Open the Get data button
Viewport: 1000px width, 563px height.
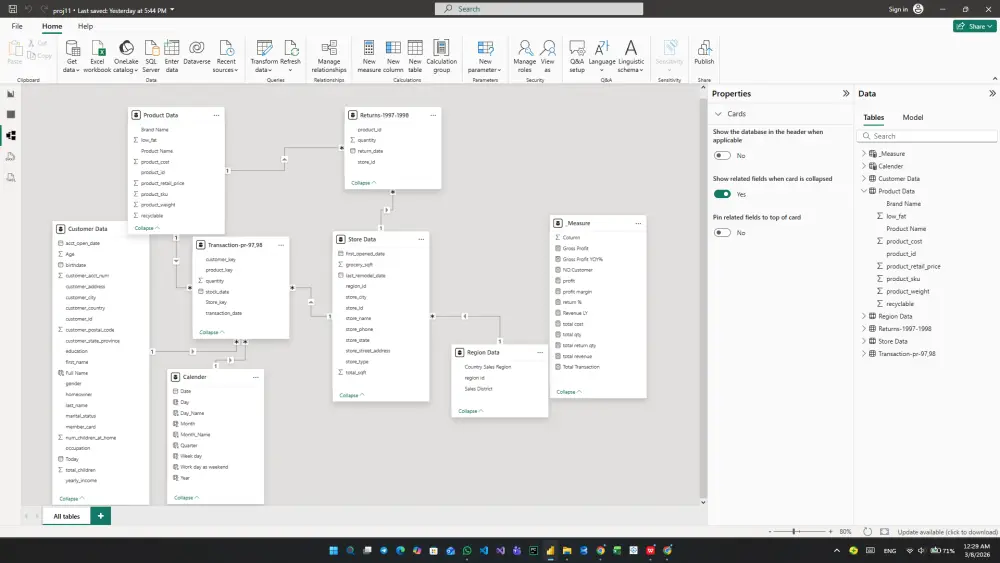71,56
